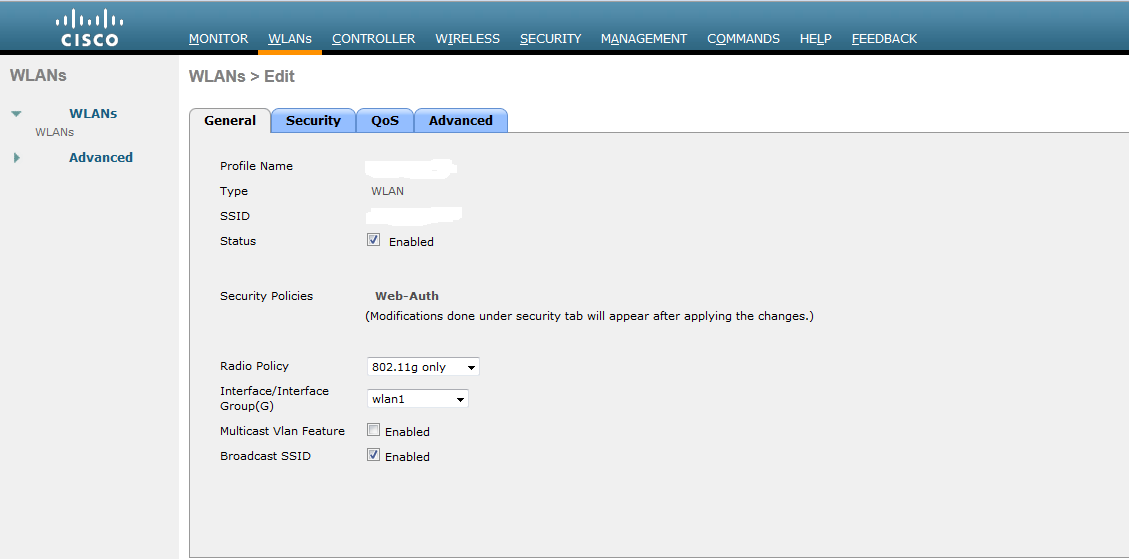
Task: Expand the Advanced sidebar section arrow
Action: click(x=17, y=158)
